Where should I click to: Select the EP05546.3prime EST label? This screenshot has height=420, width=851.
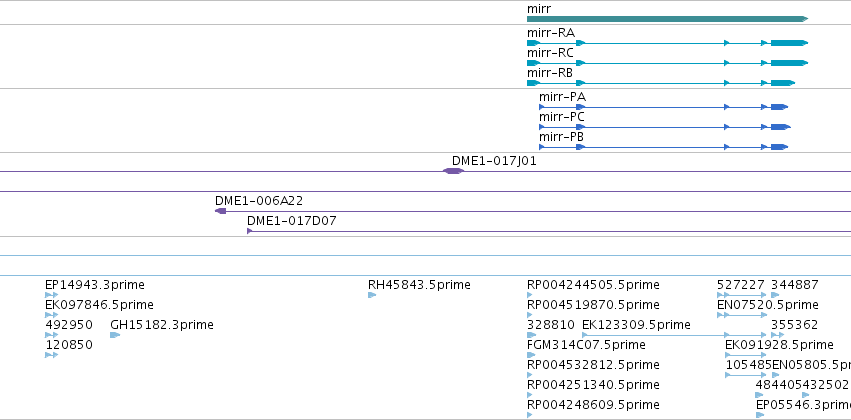803,405
